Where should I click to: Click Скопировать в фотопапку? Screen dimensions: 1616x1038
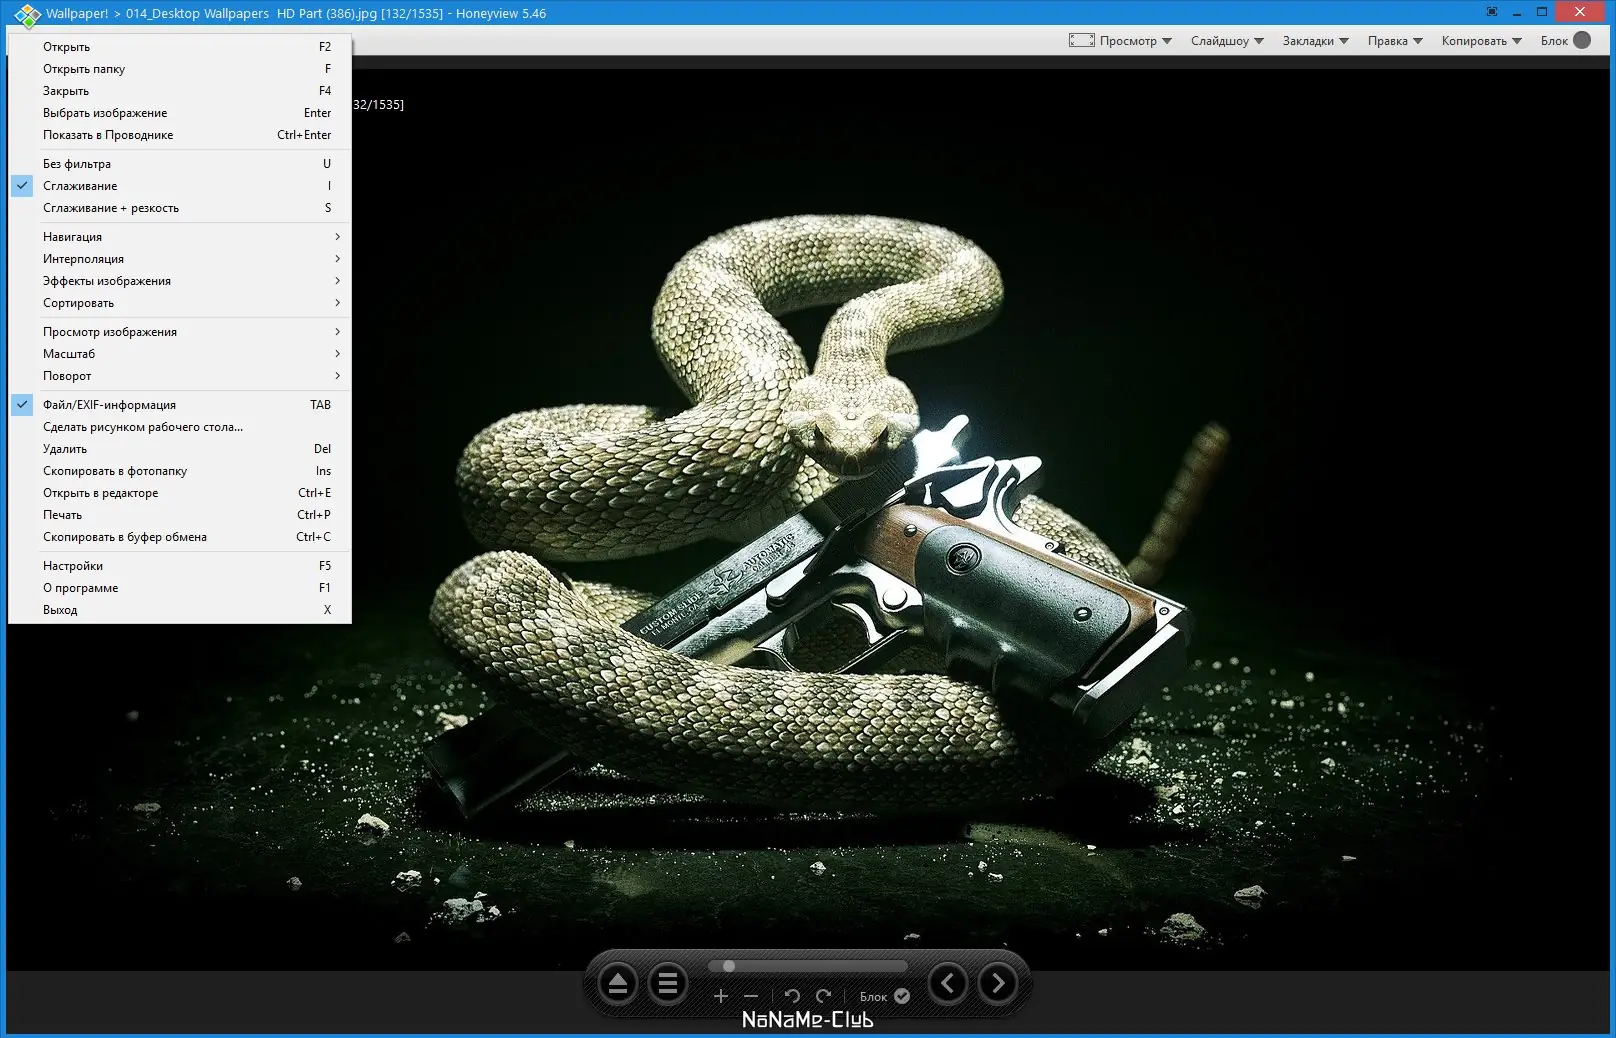[180, 471]
